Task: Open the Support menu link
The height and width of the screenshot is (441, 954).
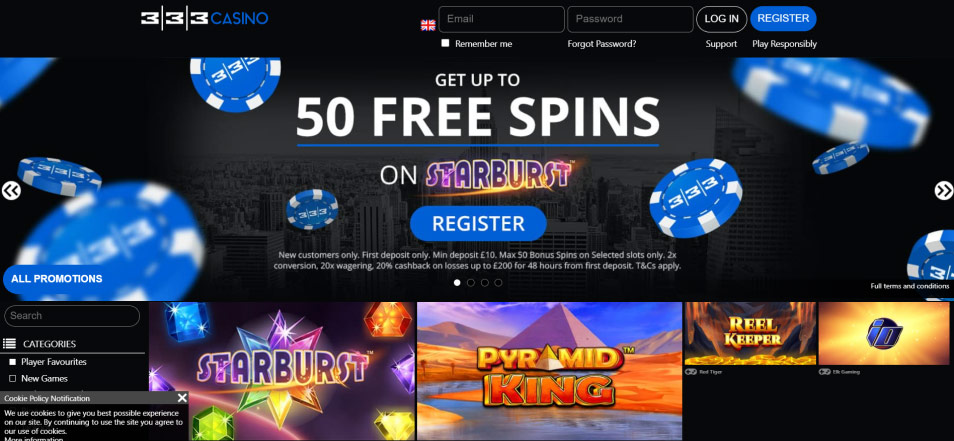Action: [x=721, y=44]
